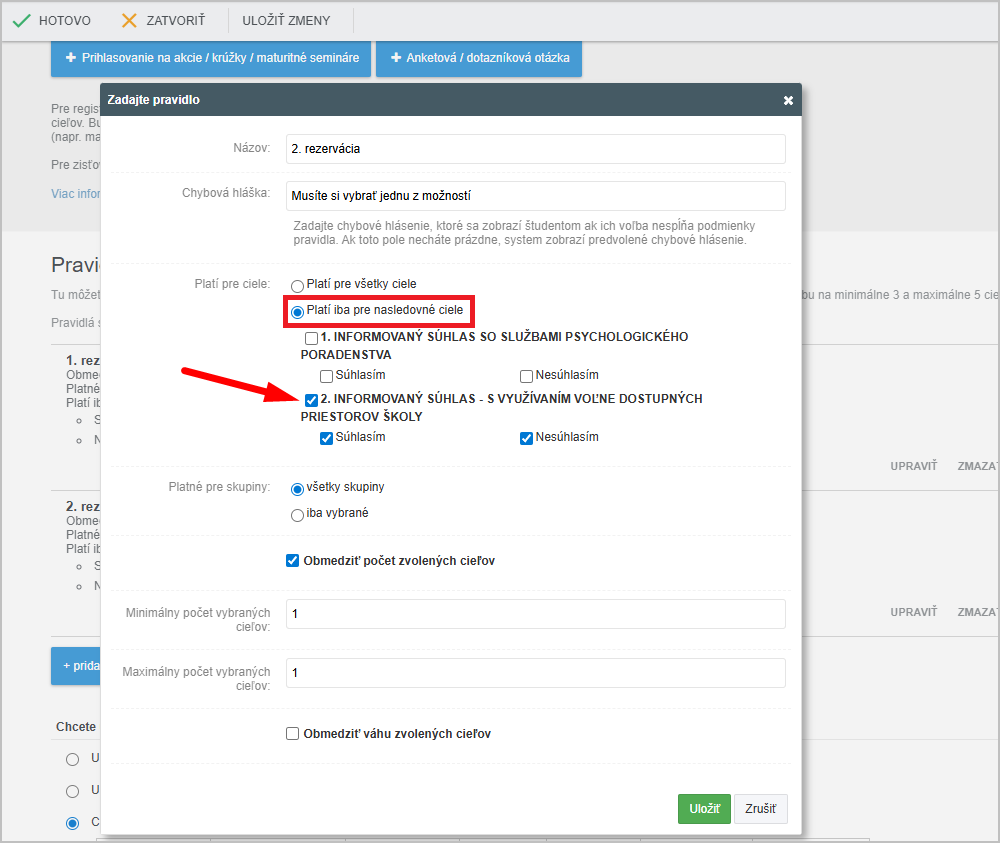The width and height of the screenshot is (1000, 843).
Task: Click the Minimálny počet vybraných cieľov field
Action: click(x=535, y=614)
